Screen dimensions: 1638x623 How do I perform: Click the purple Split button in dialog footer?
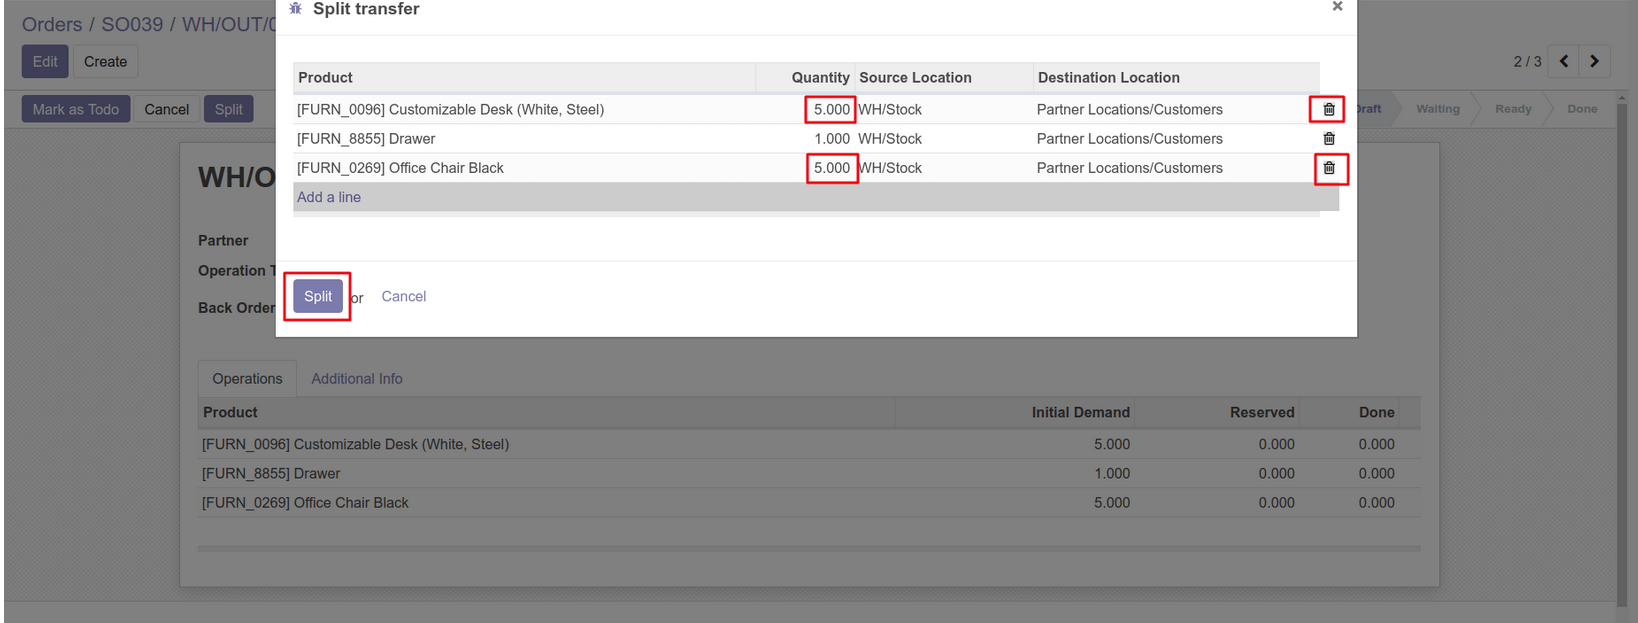coord(317,296)
